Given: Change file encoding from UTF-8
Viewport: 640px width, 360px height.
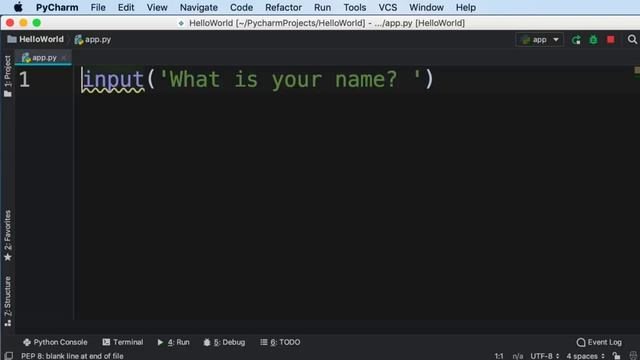Looking at the screenshot, I should [x=544, y=356].
